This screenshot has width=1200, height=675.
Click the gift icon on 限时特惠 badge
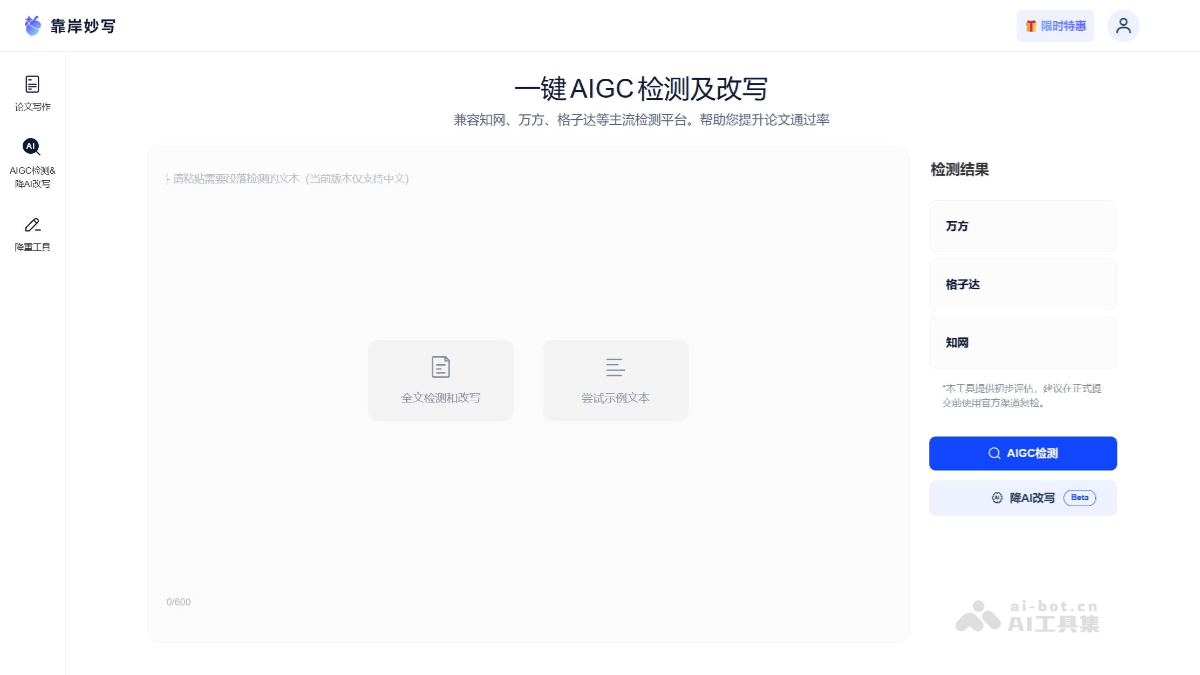(1031, 26)
